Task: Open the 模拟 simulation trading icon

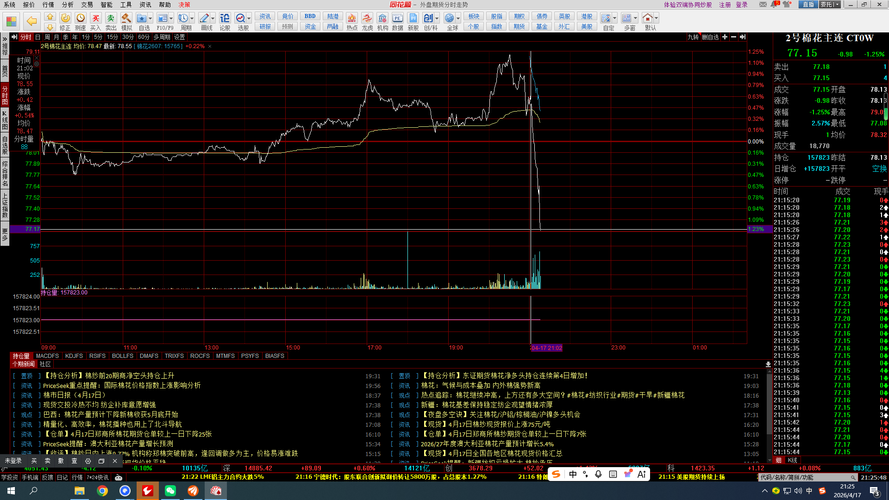Action: click(126, 18)
